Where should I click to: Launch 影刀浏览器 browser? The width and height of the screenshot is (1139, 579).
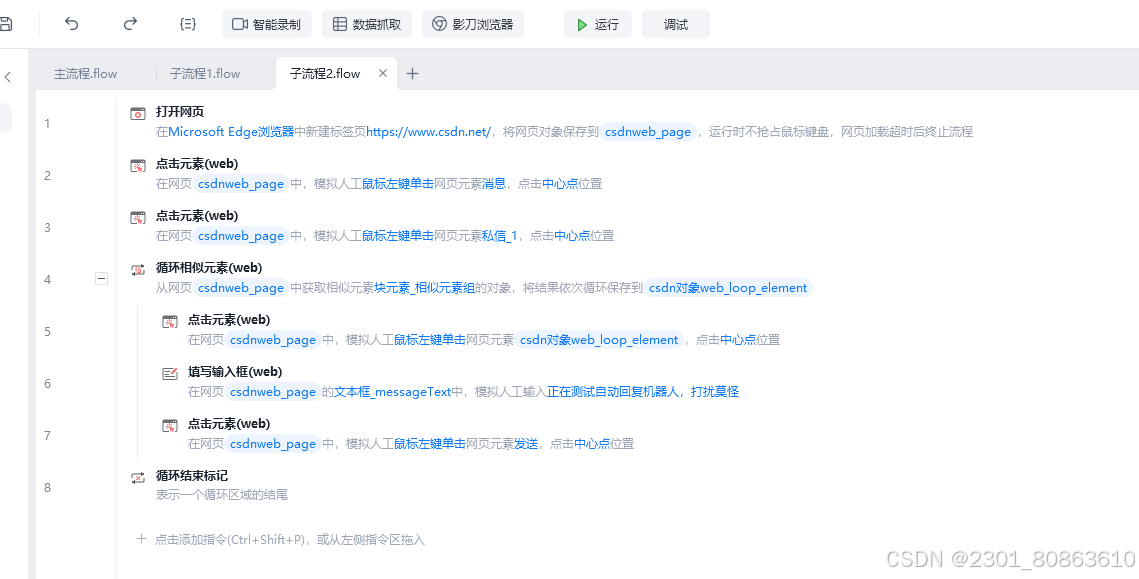[x=473, y=24]
